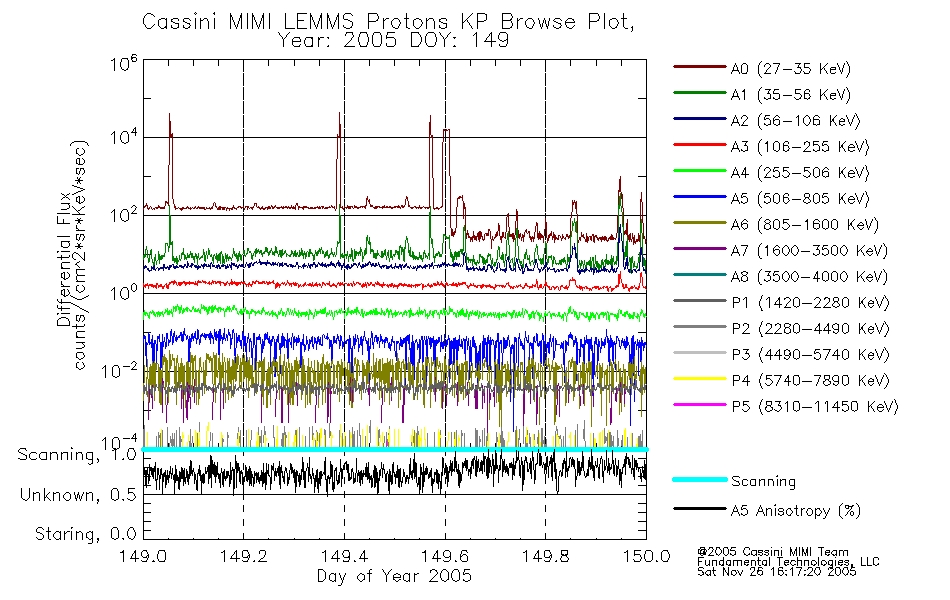Click the 'Scanning, 1.0' axis label
Image resolution: width=950 pixels, height=600 pixels.
coord(77,455)
